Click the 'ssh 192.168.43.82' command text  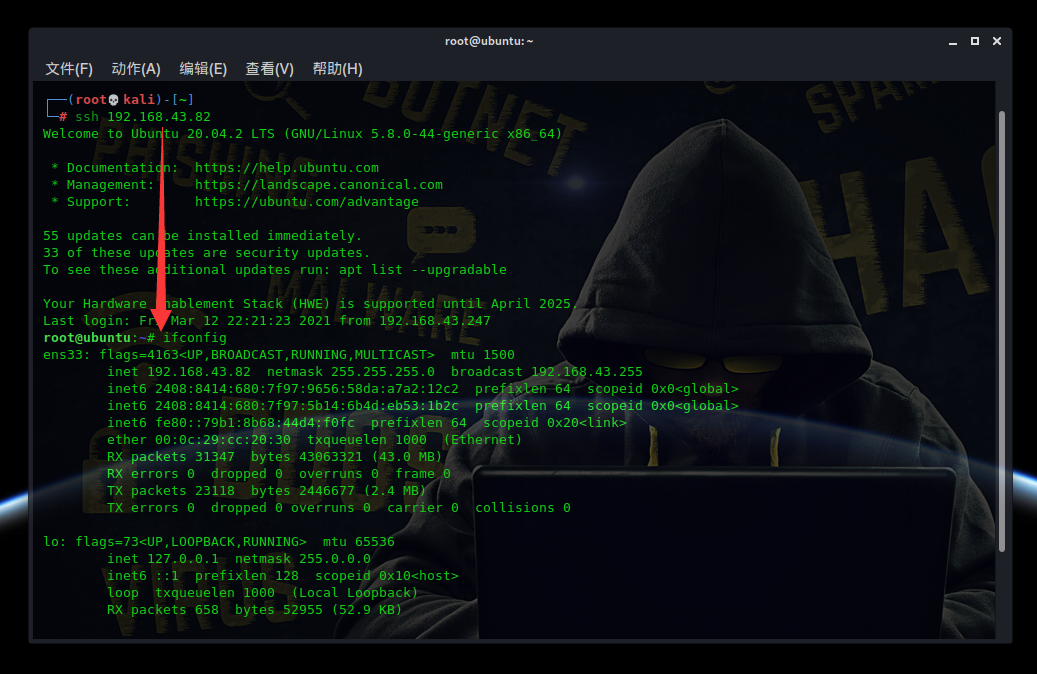tap(143, 116)
